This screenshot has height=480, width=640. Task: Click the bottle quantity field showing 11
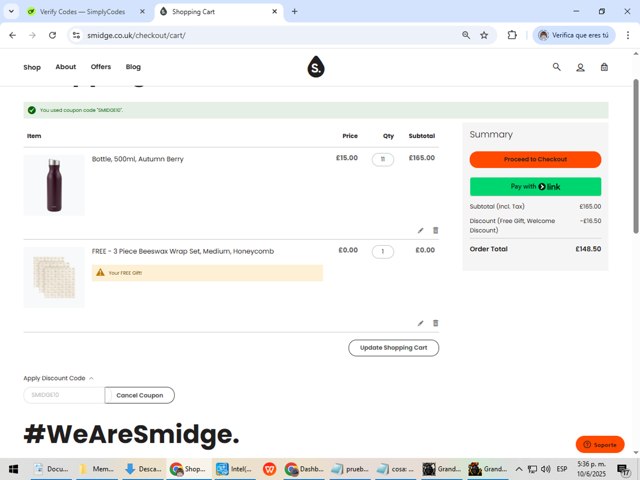click(x=383, y=159)
